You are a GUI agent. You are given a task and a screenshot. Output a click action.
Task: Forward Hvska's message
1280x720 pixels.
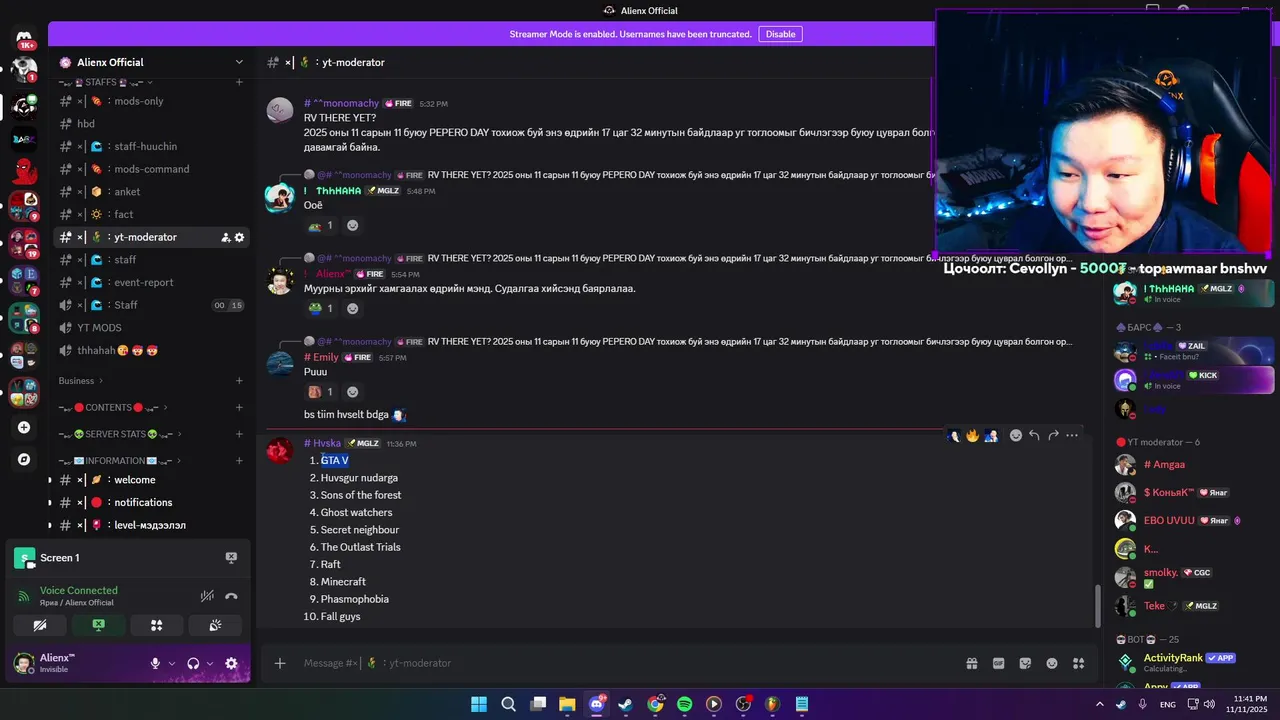[x=1053, y=436]
